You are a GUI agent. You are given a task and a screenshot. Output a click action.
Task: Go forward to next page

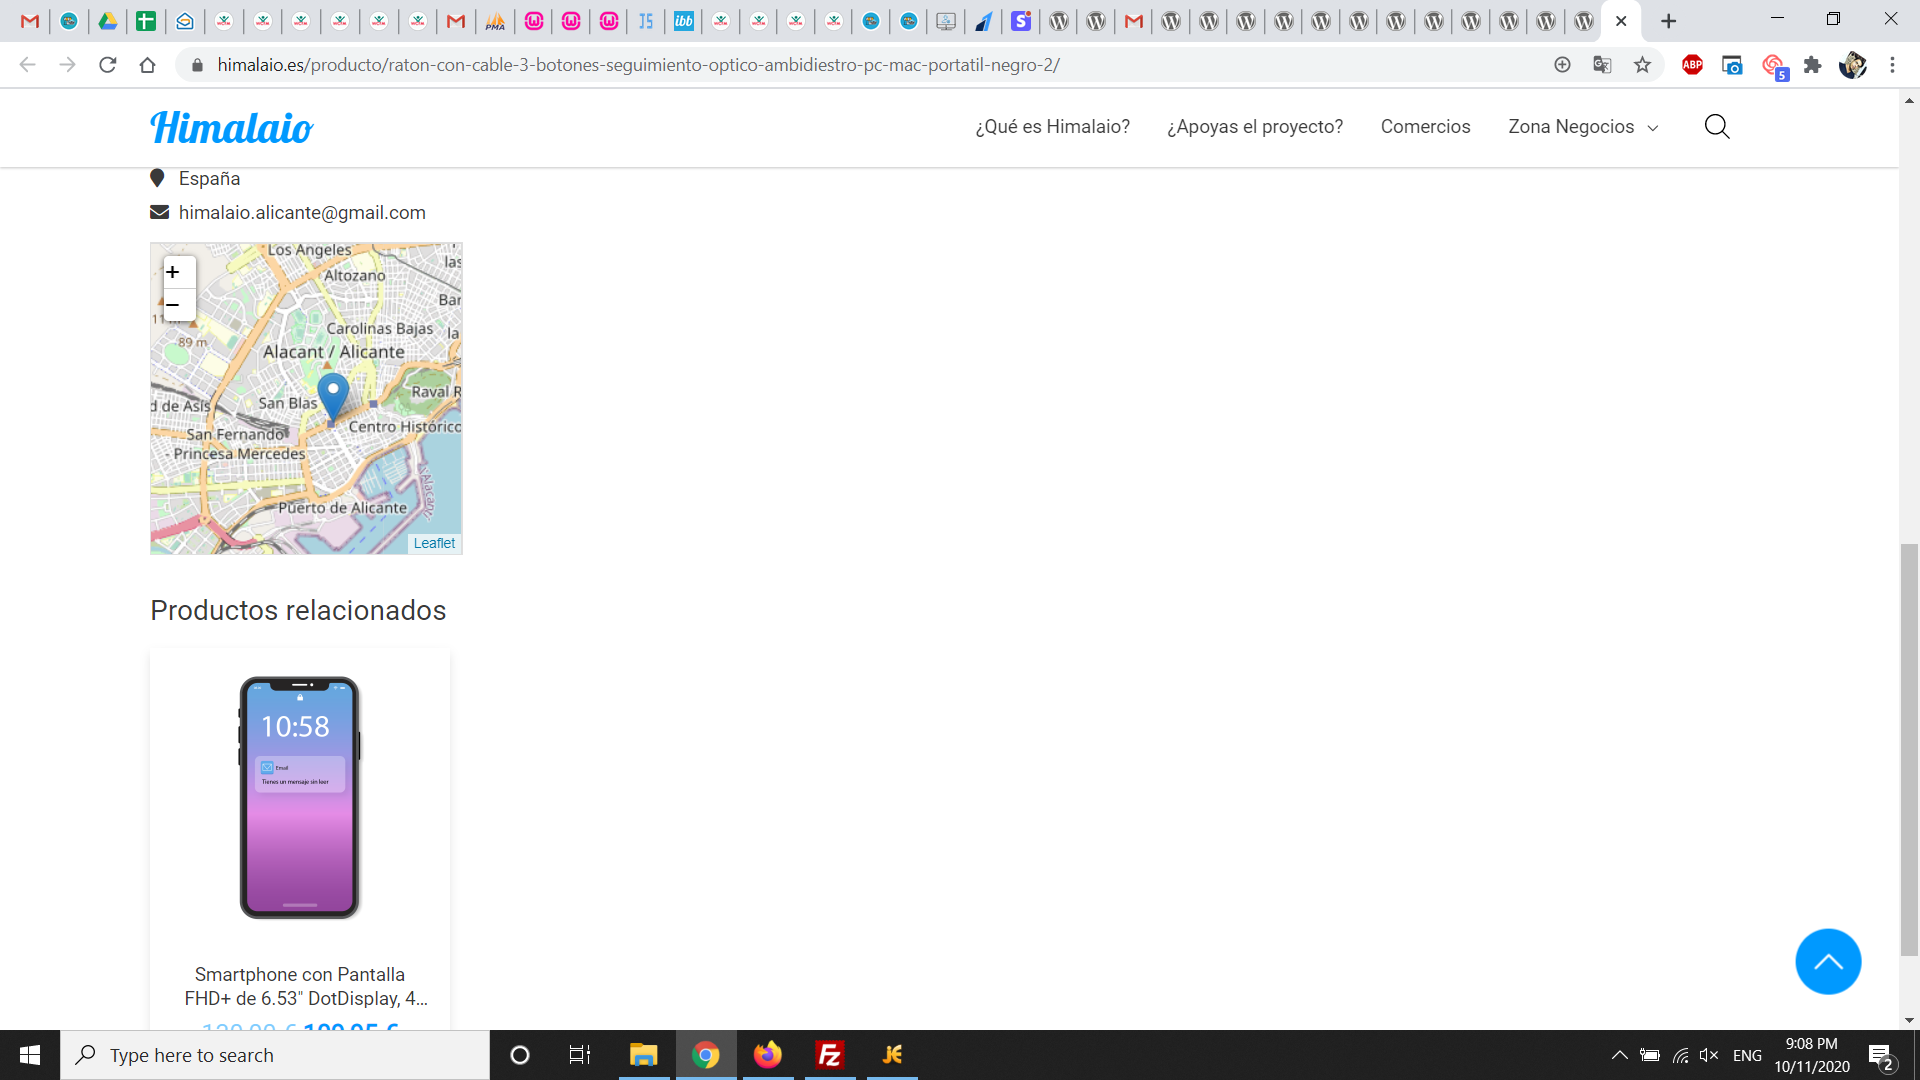[68, 65]
